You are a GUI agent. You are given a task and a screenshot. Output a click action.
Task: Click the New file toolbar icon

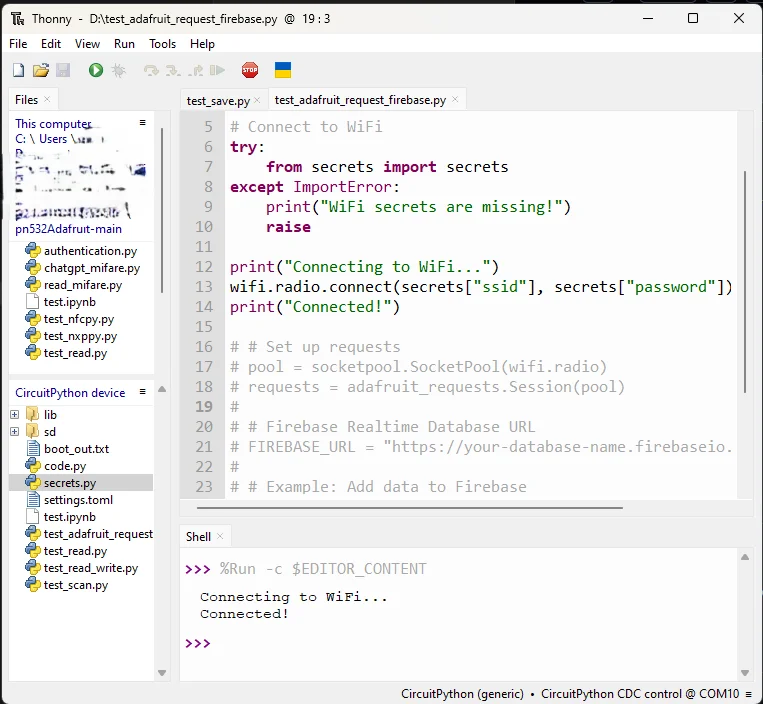coord(18,71)
